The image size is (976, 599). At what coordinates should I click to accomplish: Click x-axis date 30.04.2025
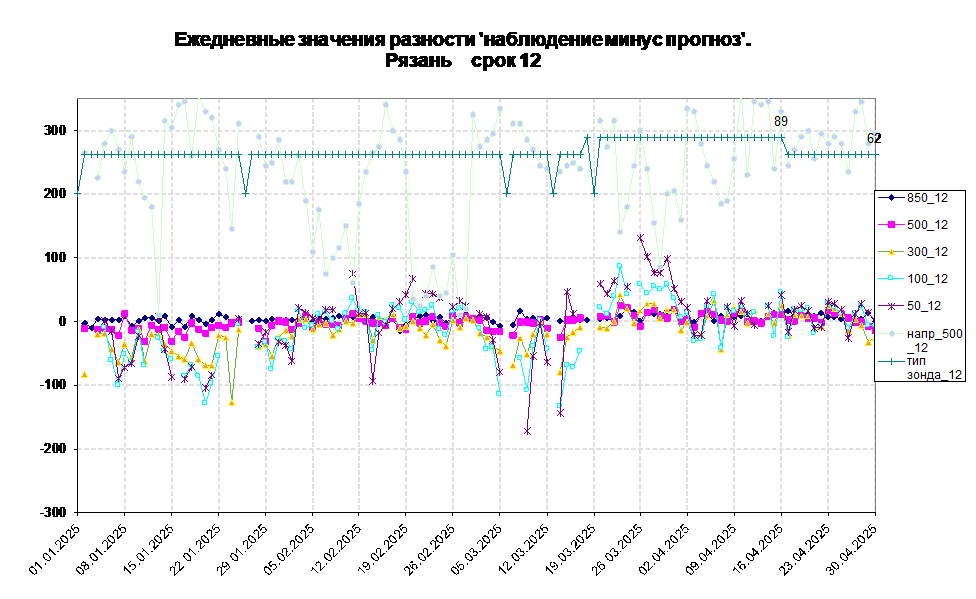click(853, 549)
